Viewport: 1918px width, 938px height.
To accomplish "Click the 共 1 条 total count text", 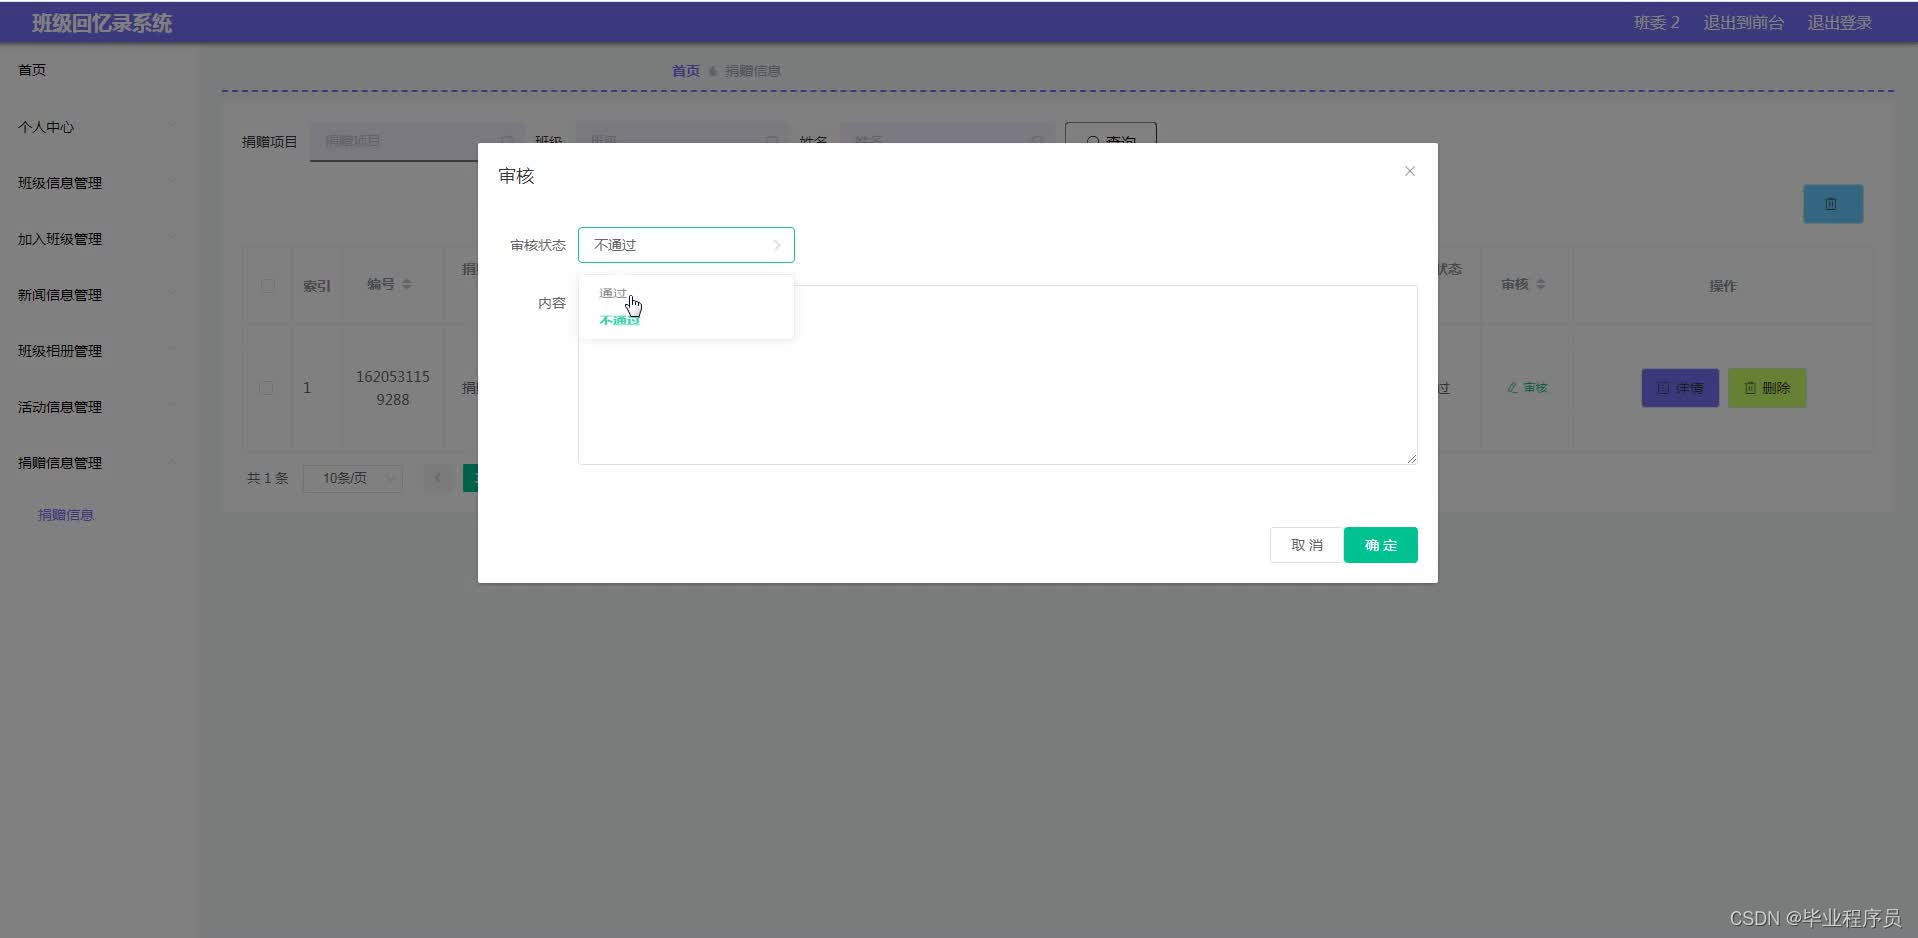I will pos(267,478).
